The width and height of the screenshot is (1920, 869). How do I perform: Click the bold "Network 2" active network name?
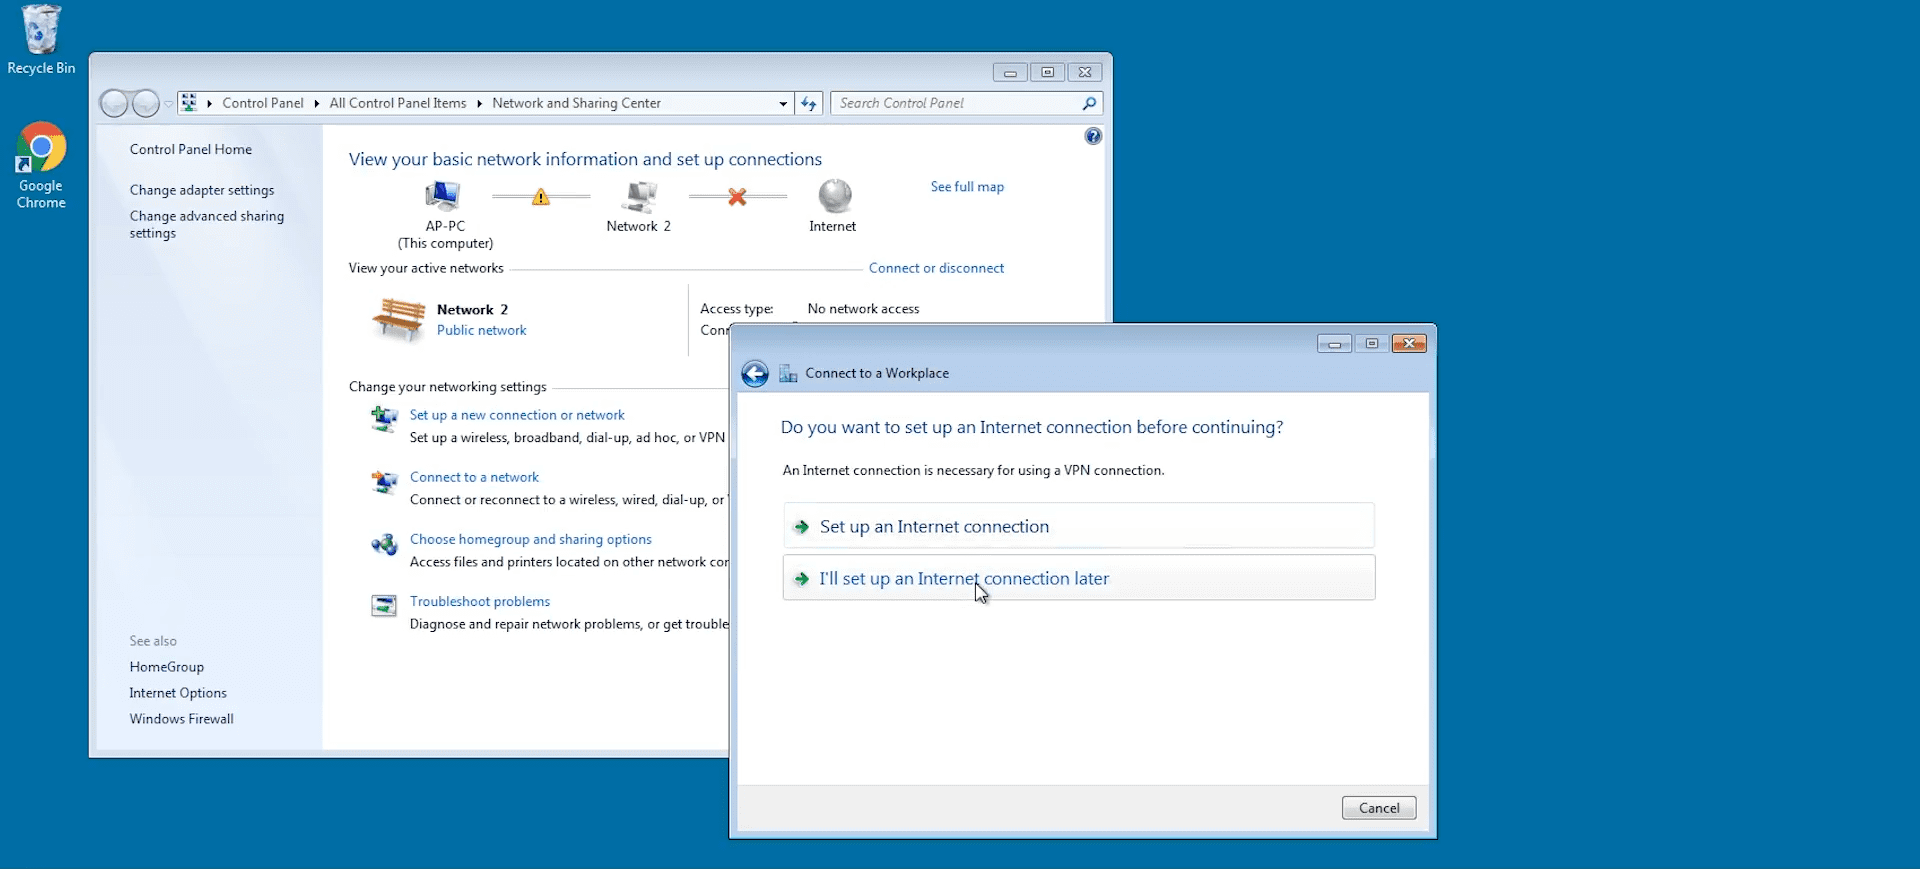[472, 310]
